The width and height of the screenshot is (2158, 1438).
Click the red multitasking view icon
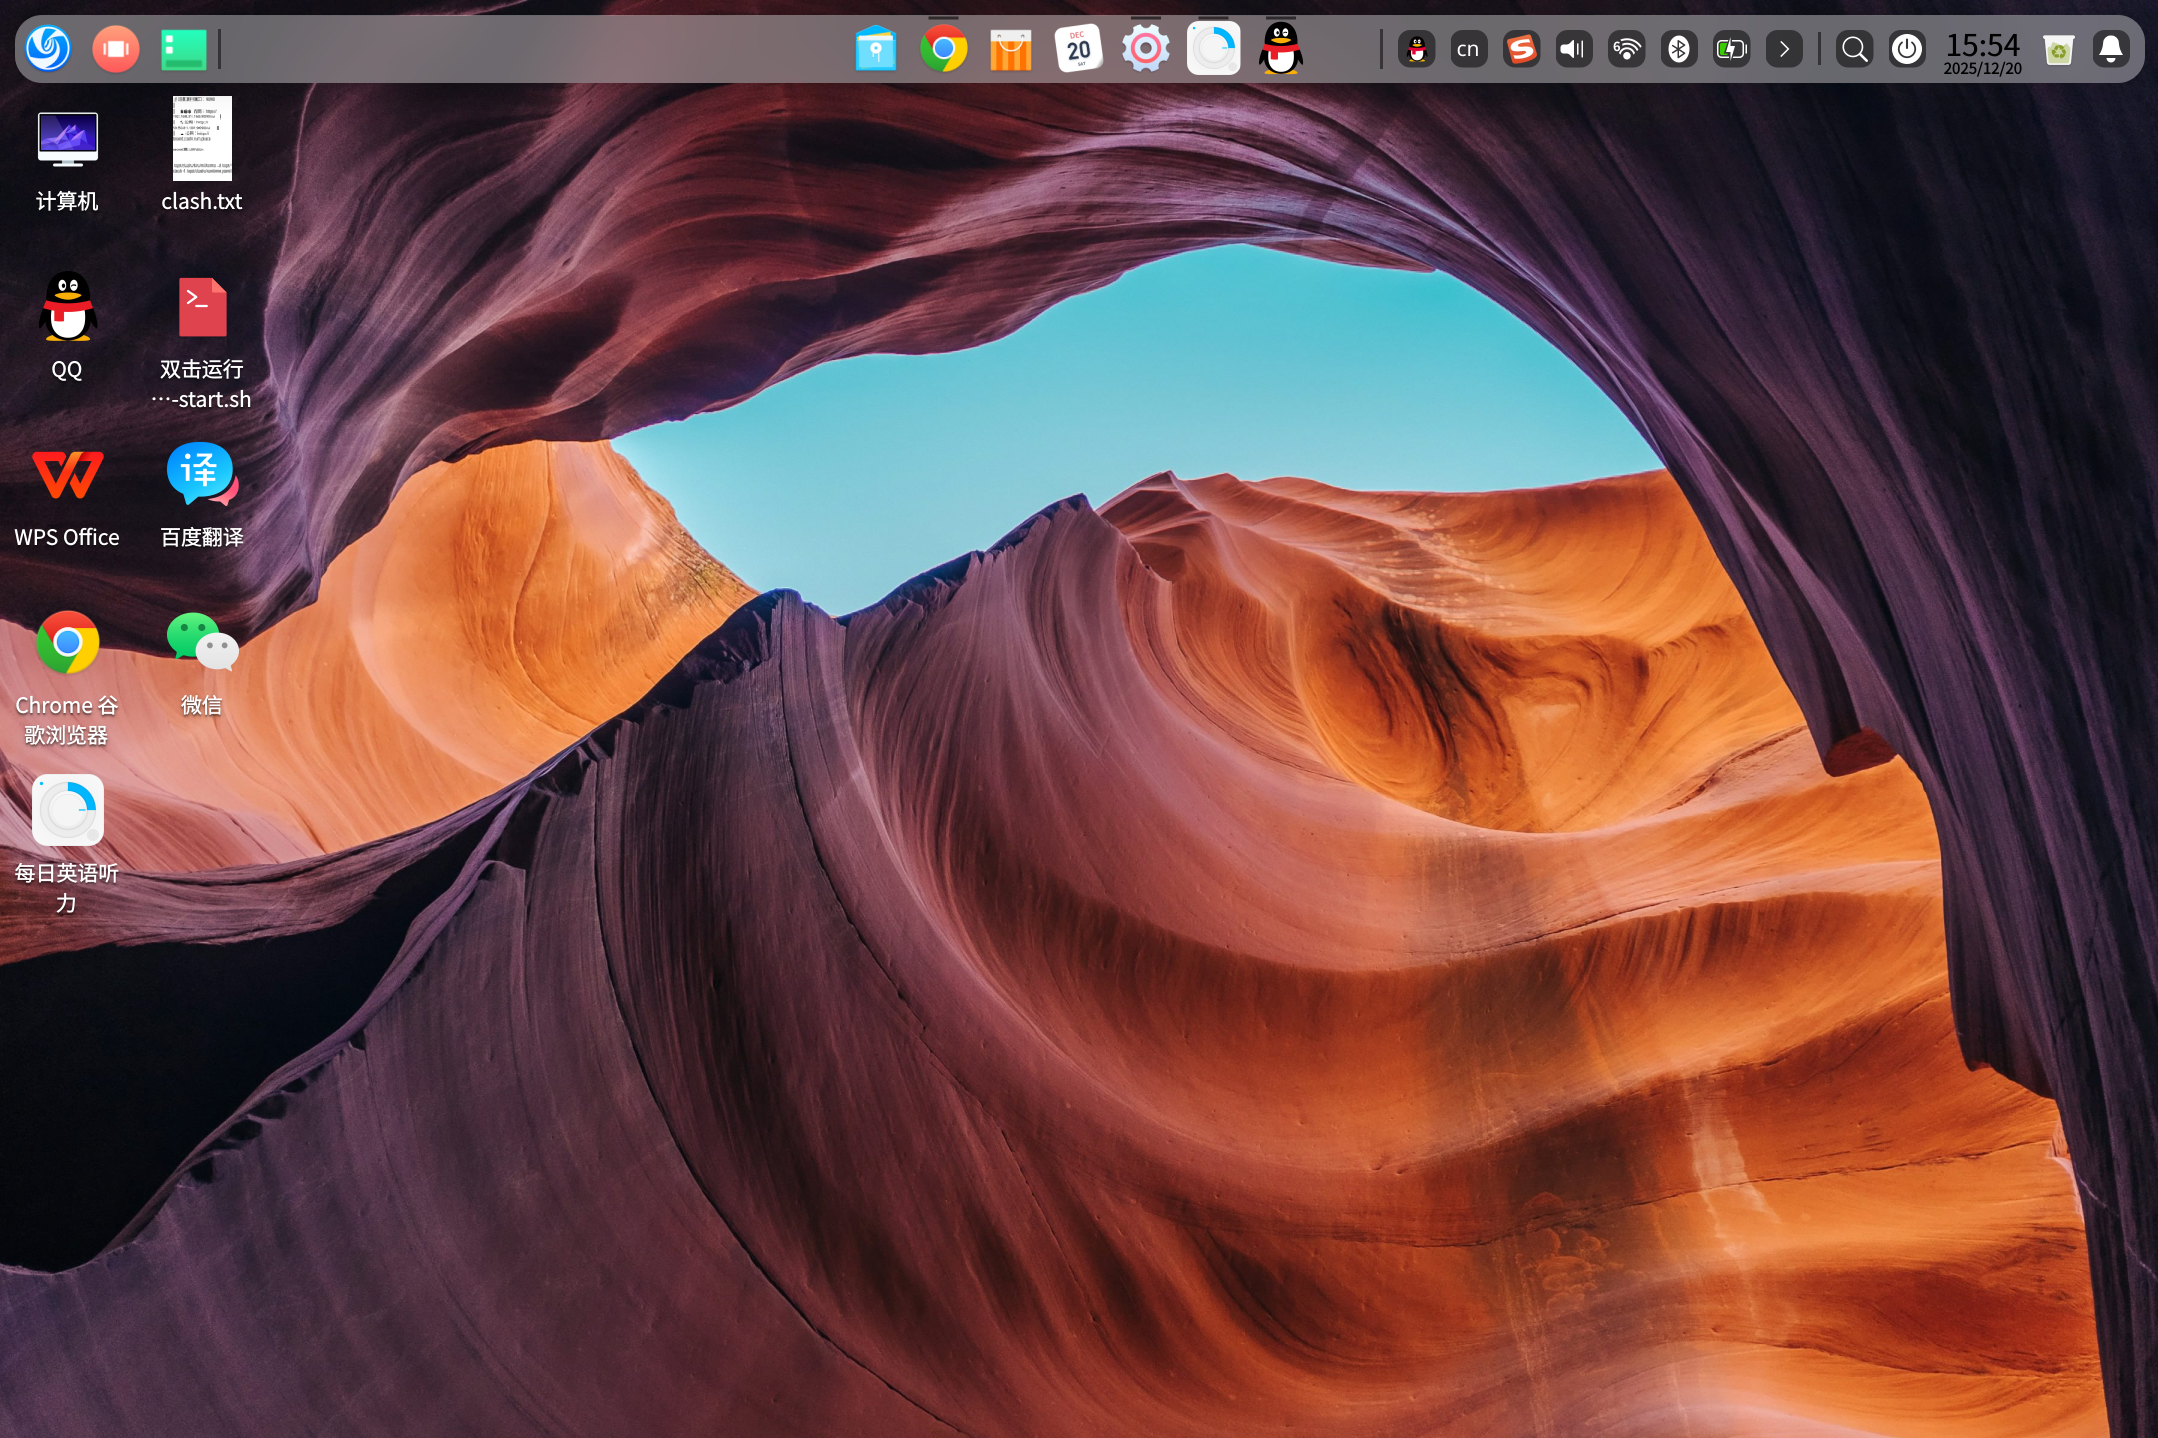tap(116, 48)
